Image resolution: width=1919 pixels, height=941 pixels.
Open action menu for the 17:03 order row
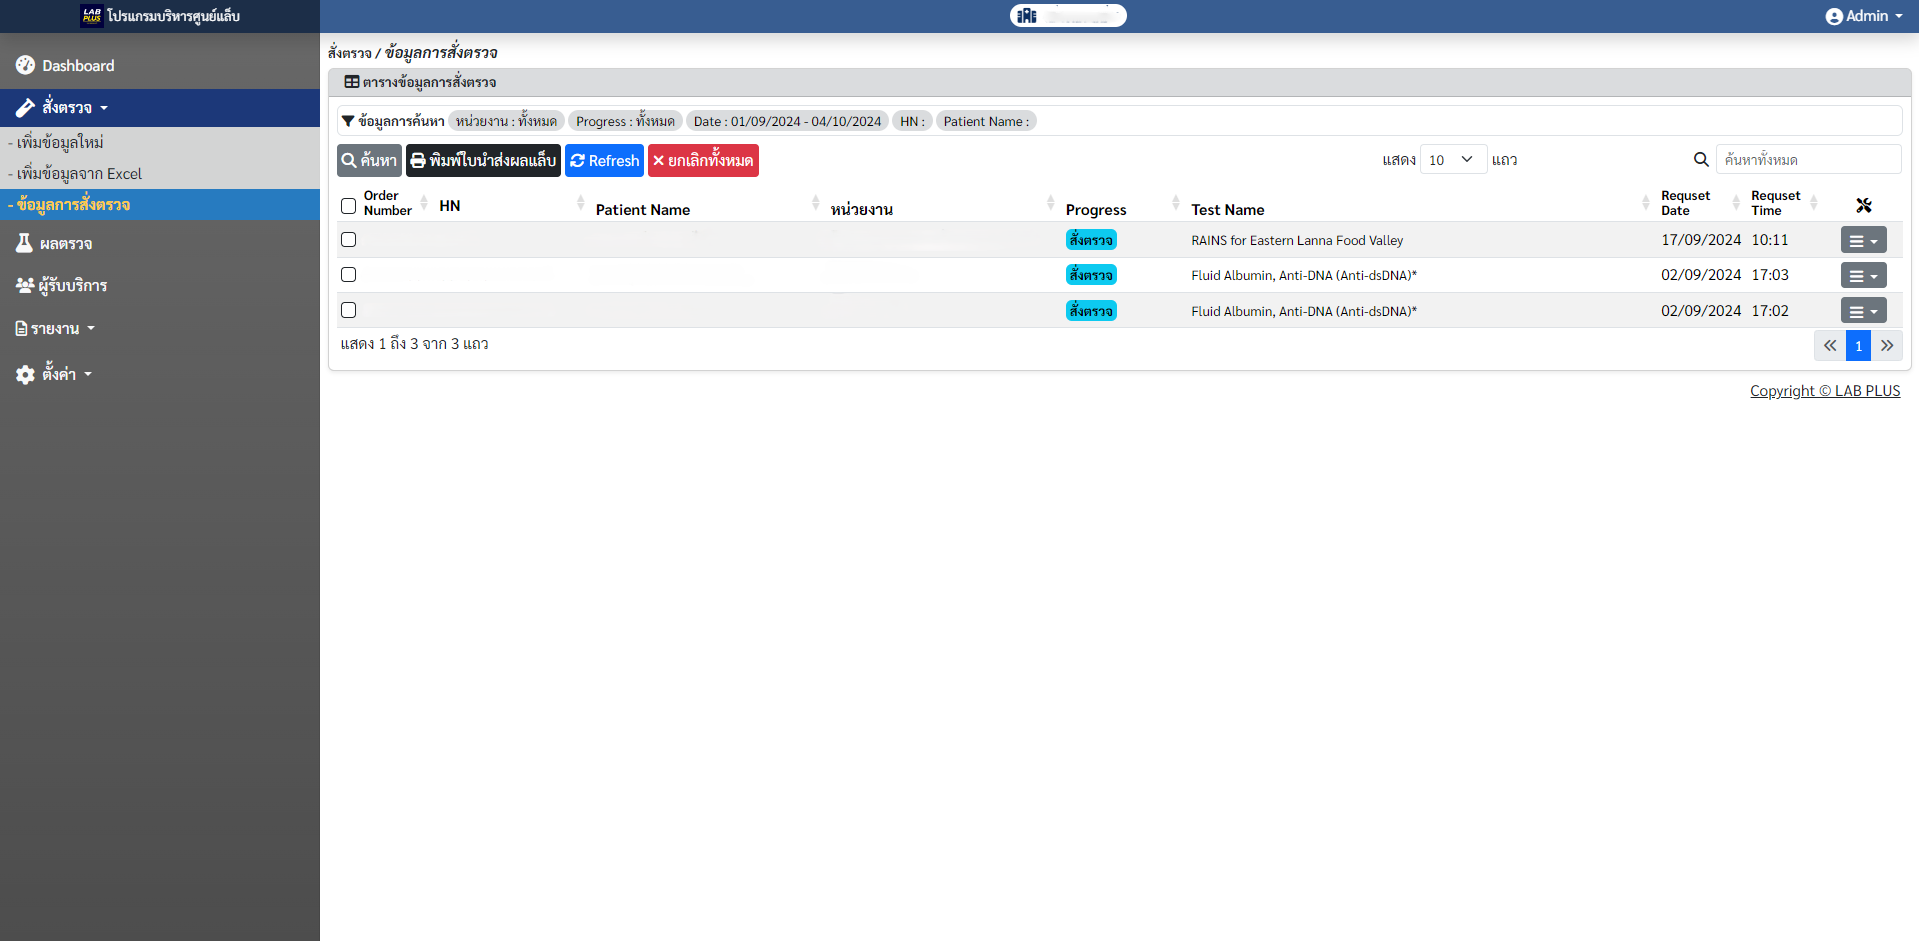[1862, 276]
